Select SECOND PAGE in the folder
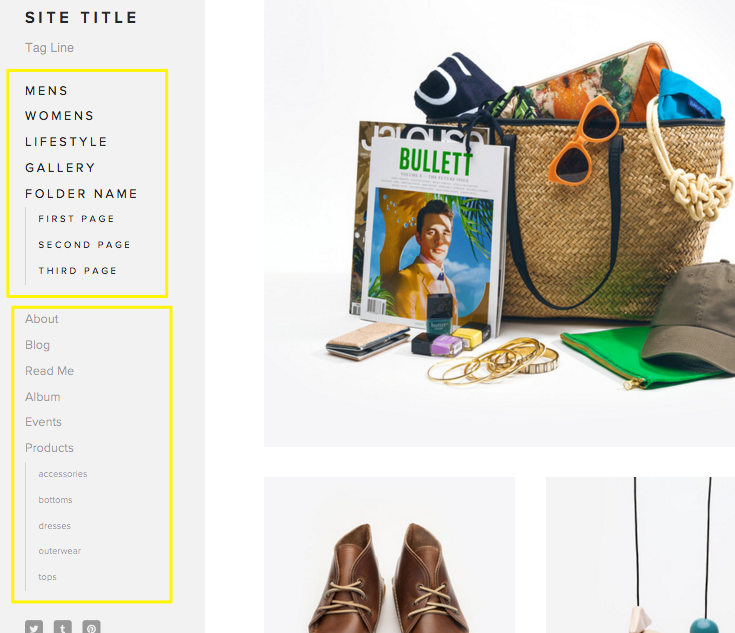The width and height of the screenshot is (735, 633). [84, 245]
